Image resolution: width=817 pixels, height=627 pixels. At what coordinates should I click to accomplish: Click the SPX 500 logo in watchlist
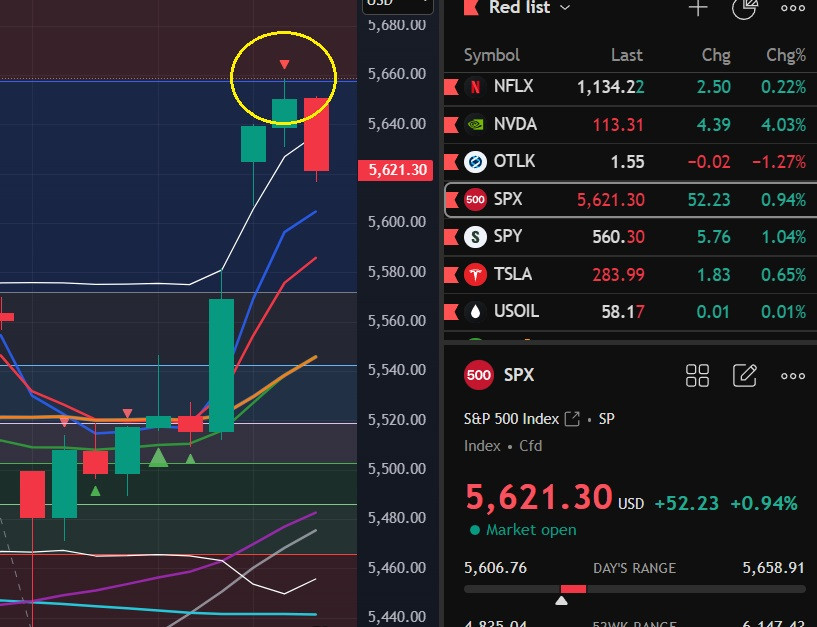click(x=475, y=200)
